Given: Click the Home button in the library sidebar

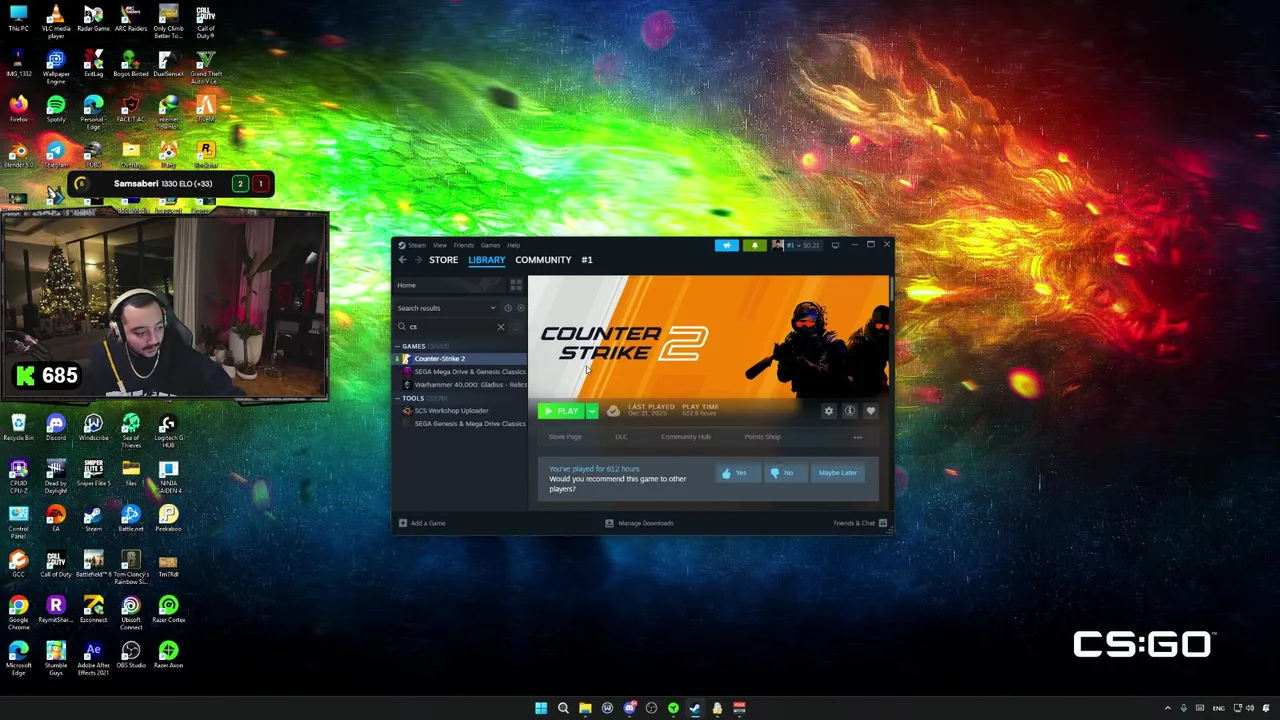Looking at the screenshot, I should point(451,285).
